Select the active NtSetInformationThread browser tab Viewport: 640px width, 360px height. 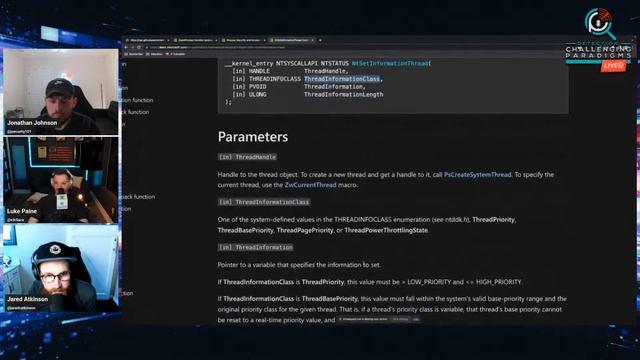click(x=291, y=40)
